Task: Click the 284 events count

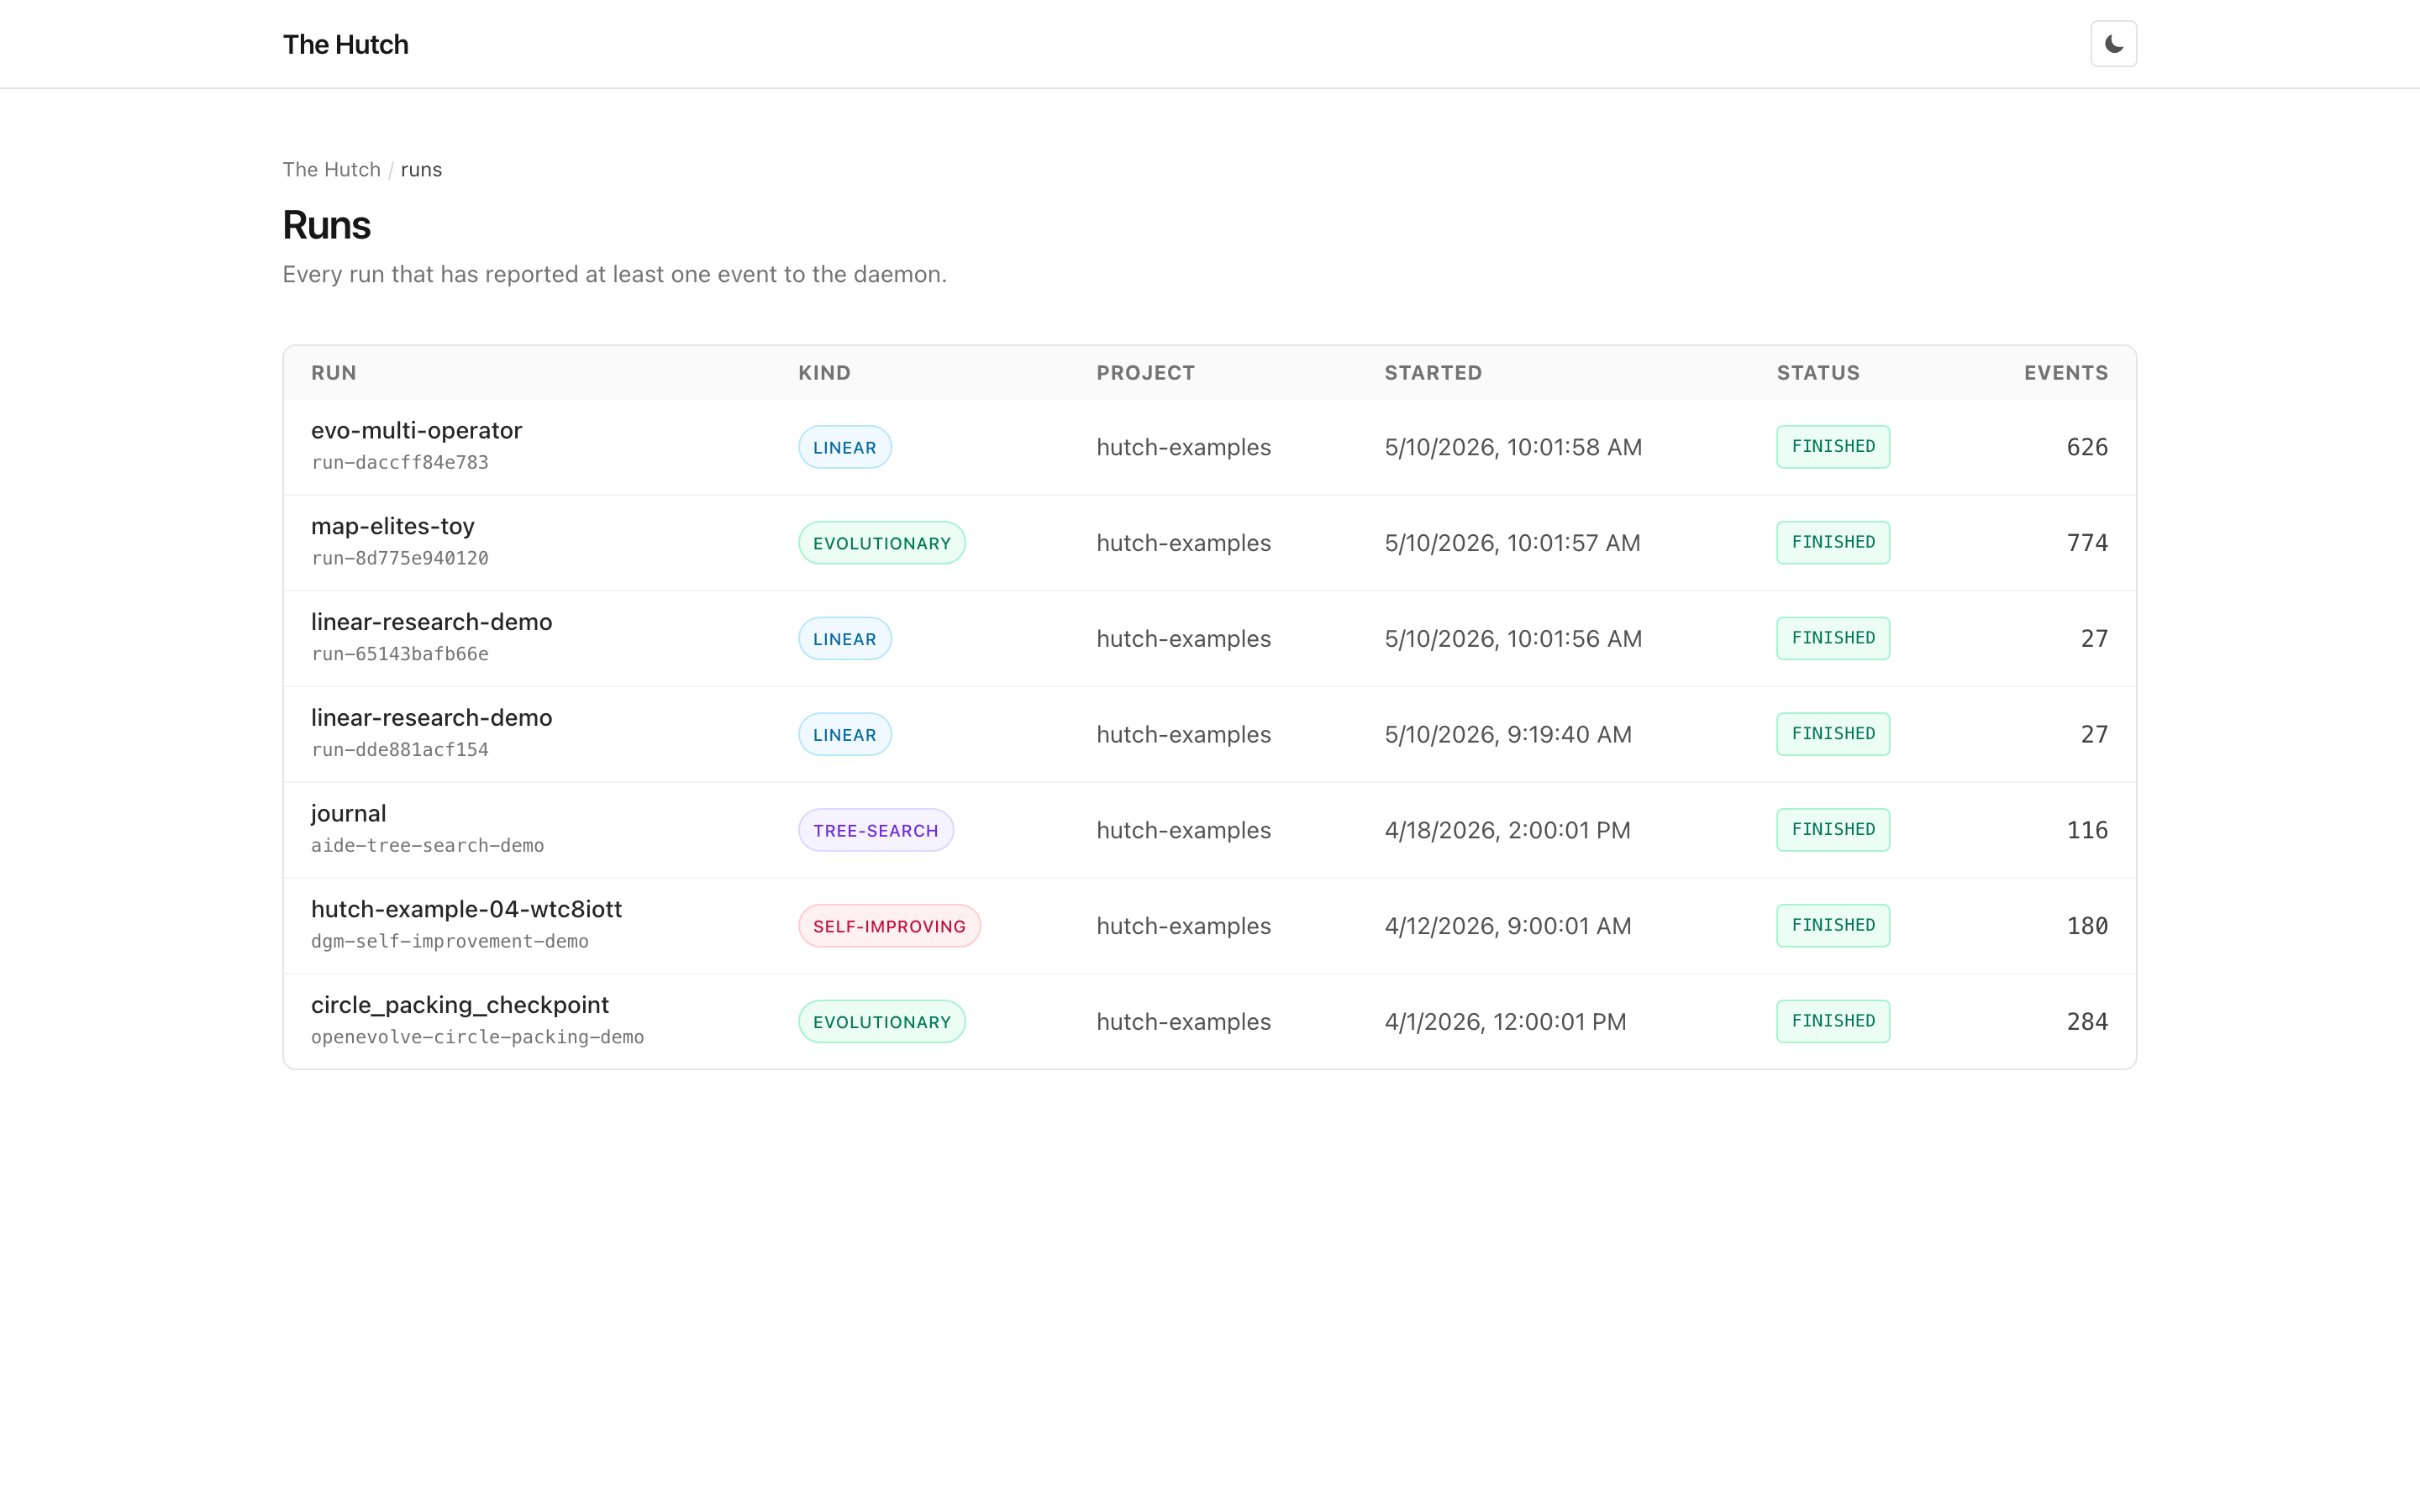Action: point(2087,1022)
